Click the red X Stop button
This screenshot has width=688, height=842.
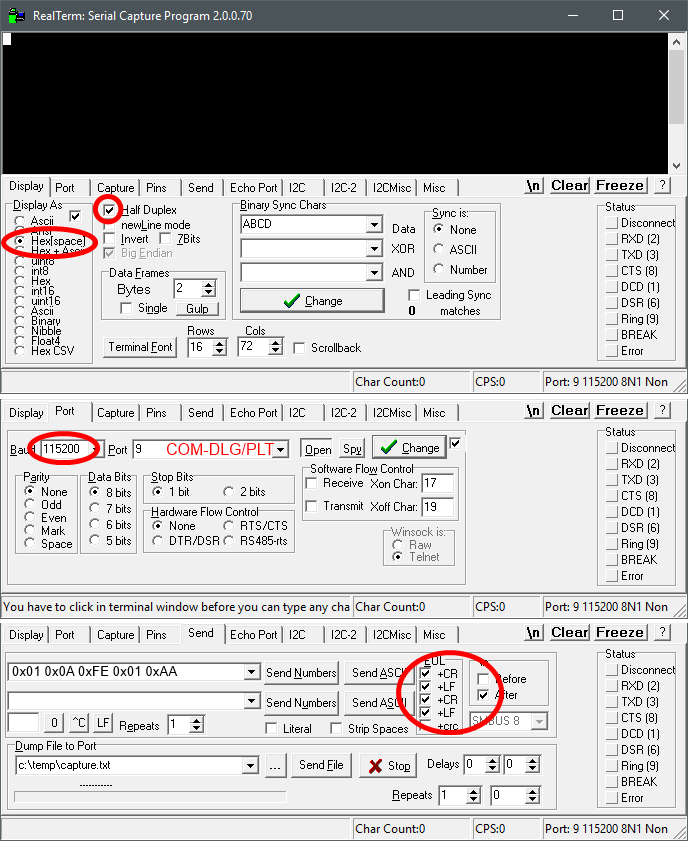[x=390, y=766]
